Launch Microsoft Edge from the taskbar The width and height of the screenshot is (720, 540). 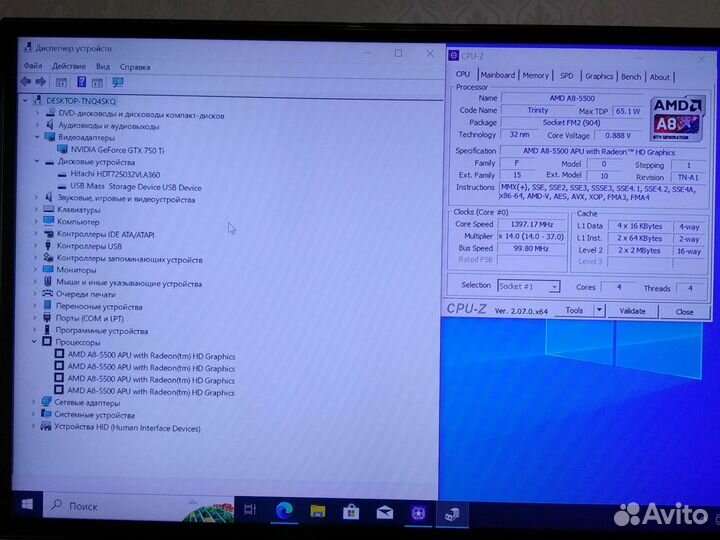(284, 510)
